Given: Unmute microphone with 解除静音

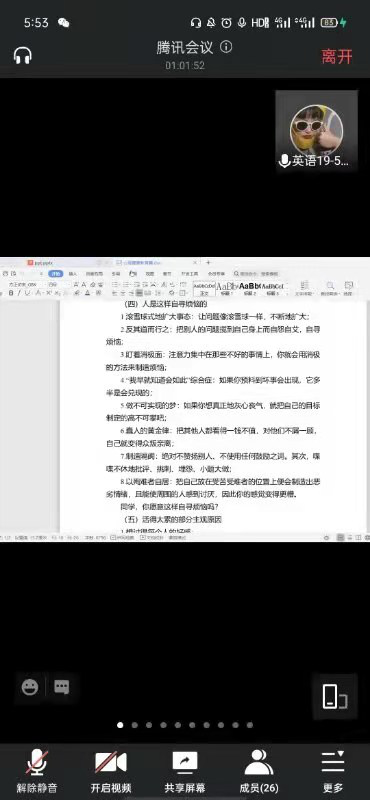Looking at the screenshot, I should coord(37,771).
